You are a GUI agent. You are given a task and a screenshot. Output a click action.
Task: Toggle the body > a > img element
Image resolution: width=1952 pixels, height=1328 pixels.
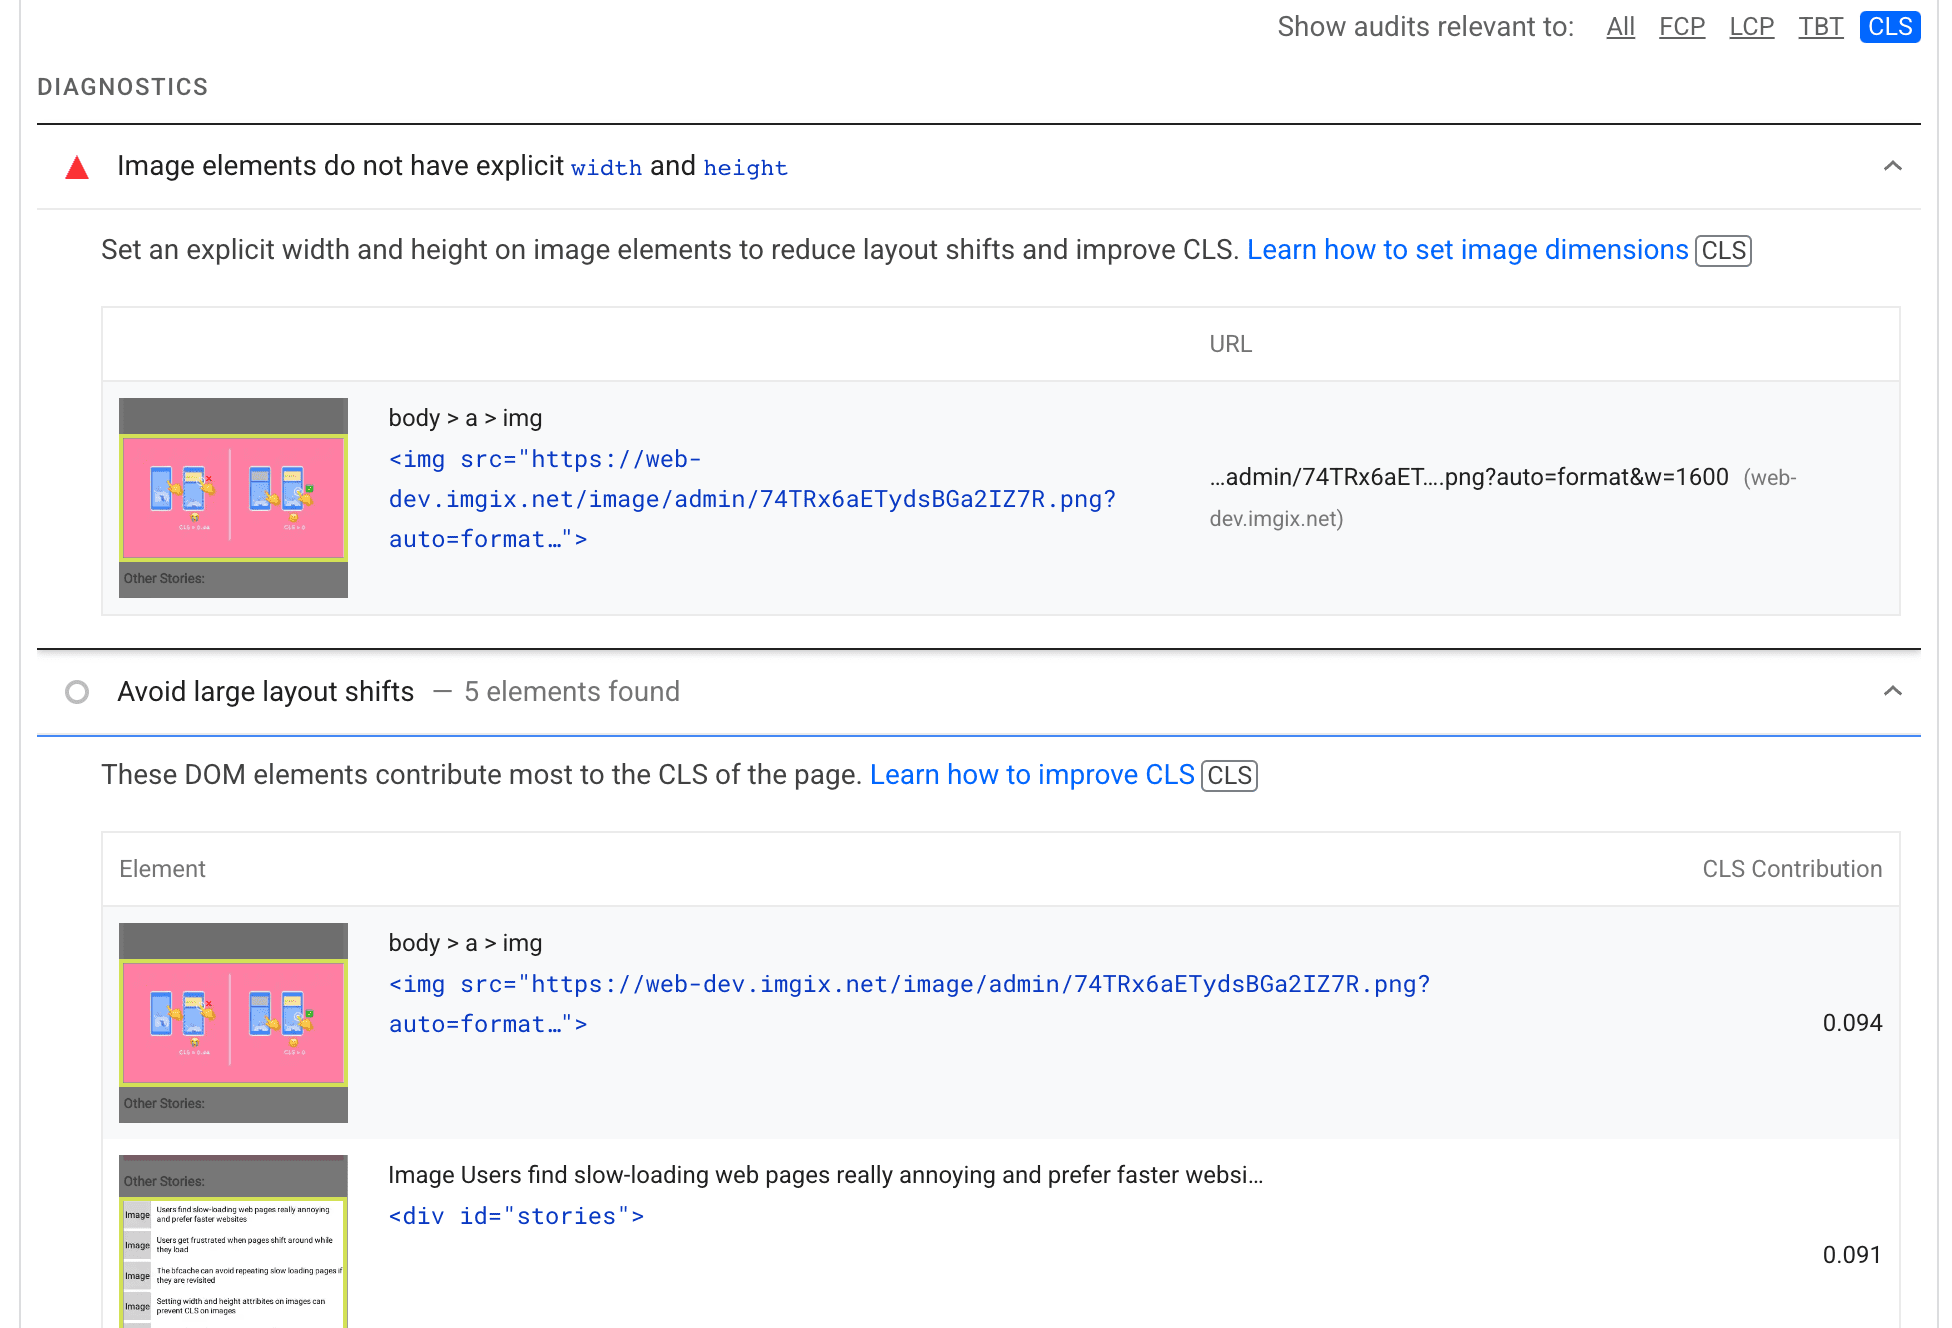(465, 418)
